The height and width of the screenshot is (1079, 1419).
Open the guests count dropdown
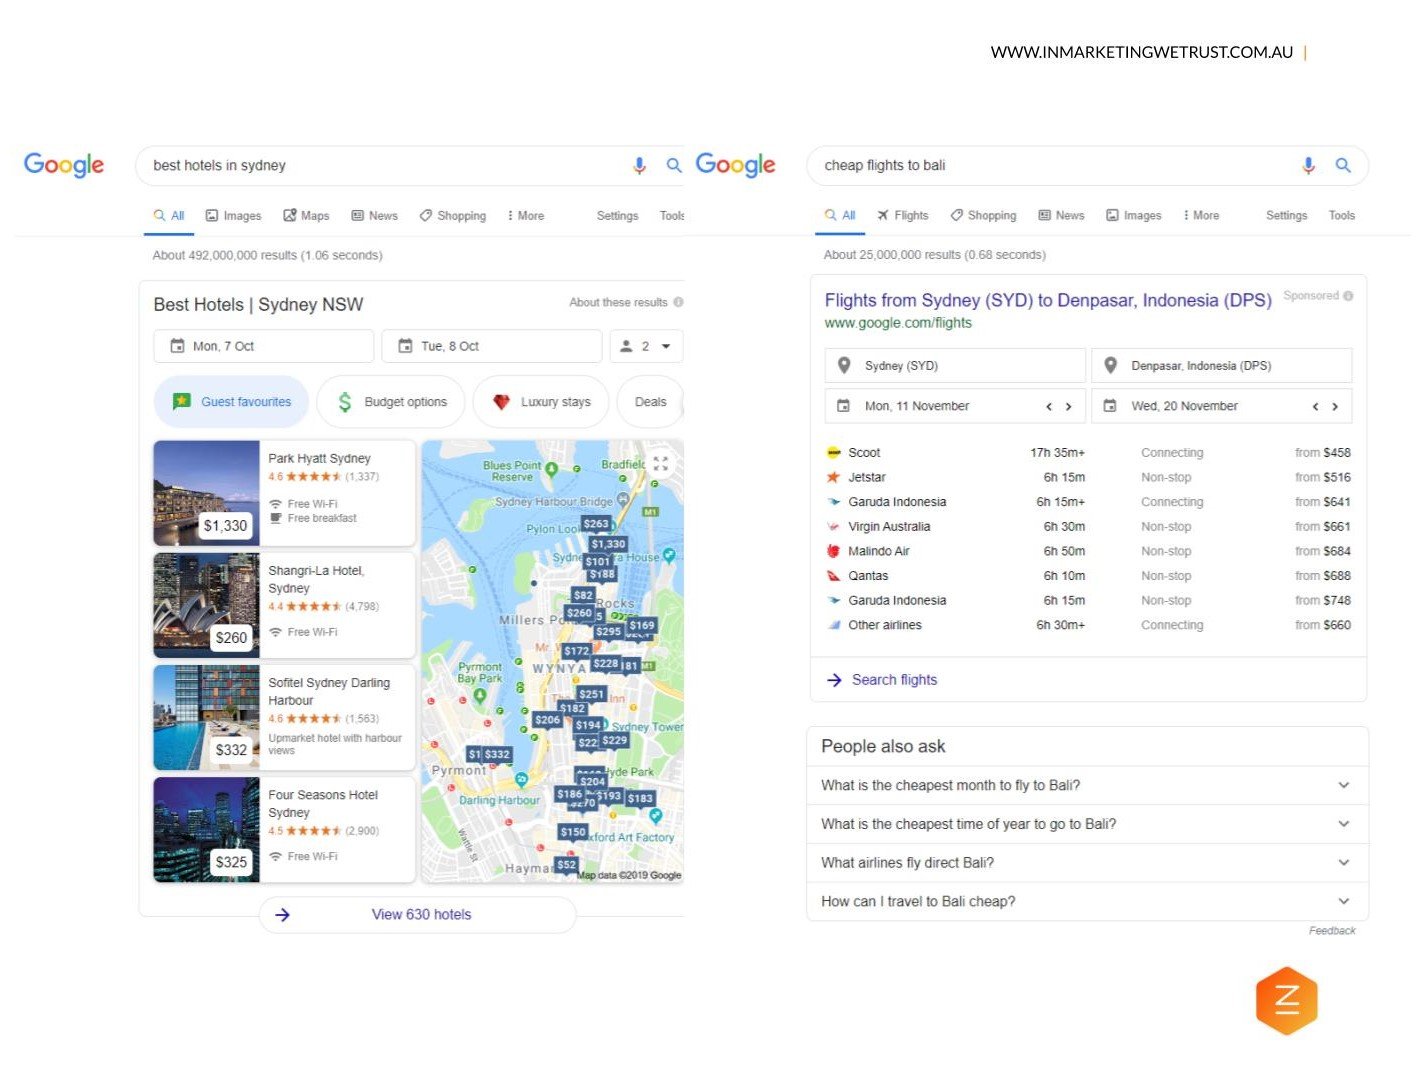click(x=647, y=346)
